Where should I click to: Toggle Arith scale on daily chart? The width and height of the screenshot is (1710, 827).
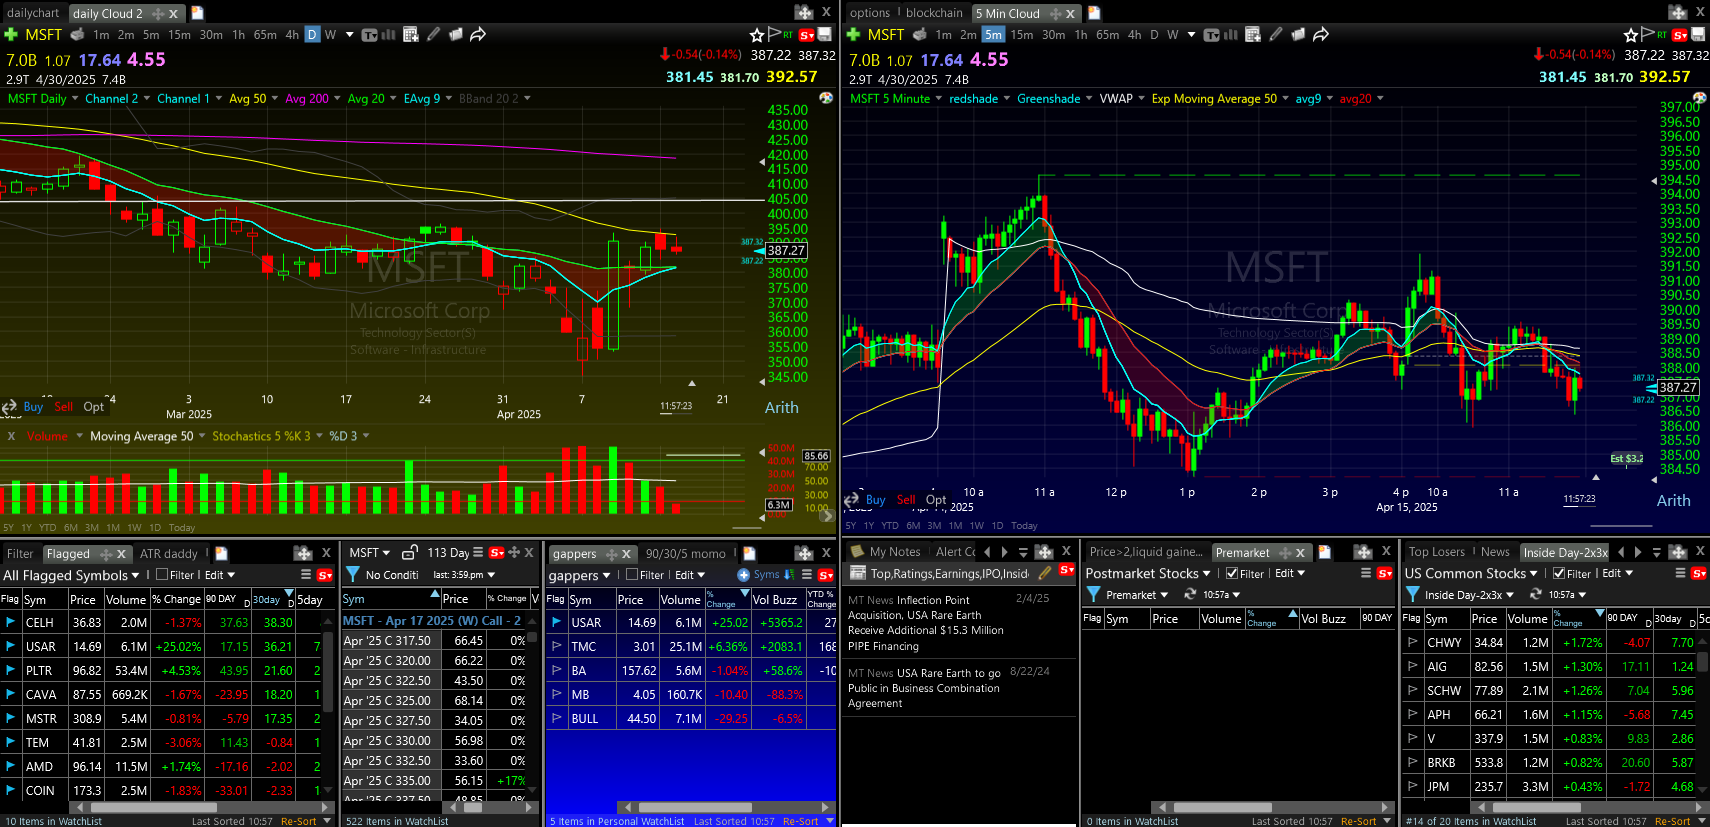[x=782, y=408]
